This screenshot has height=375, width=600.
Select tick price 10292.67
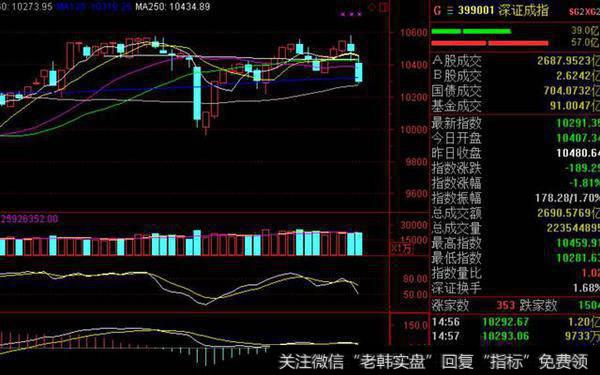pos(506,322)
